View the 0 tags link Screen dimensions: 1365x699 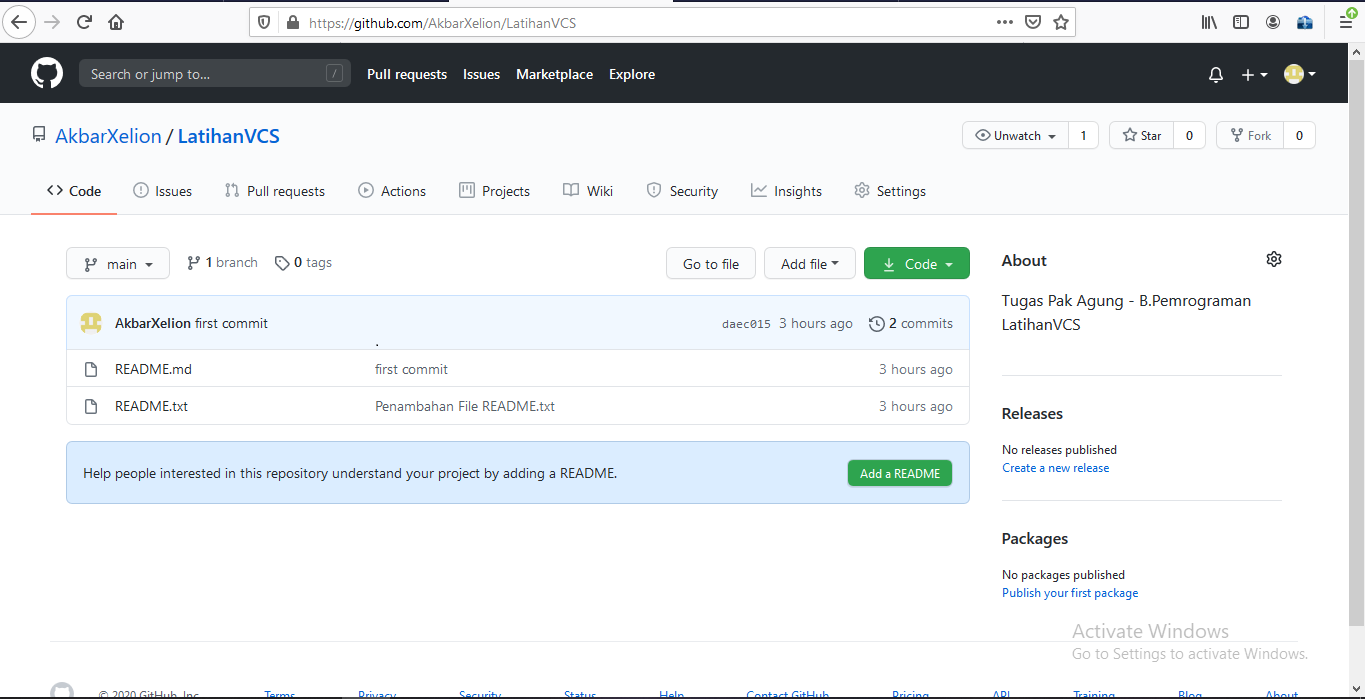(x=303, y=263)
